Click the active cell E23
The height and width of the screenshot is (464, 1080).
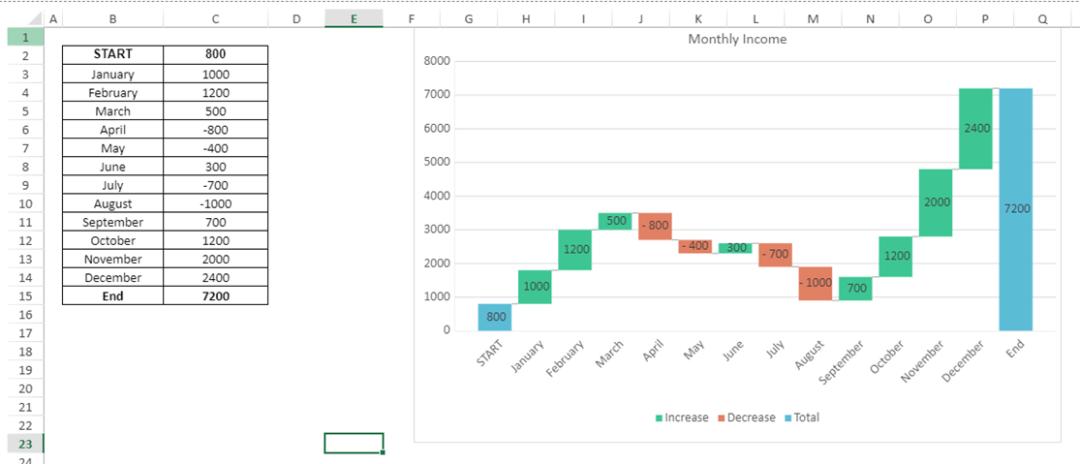pyautogui.click(x=353, y=443)
